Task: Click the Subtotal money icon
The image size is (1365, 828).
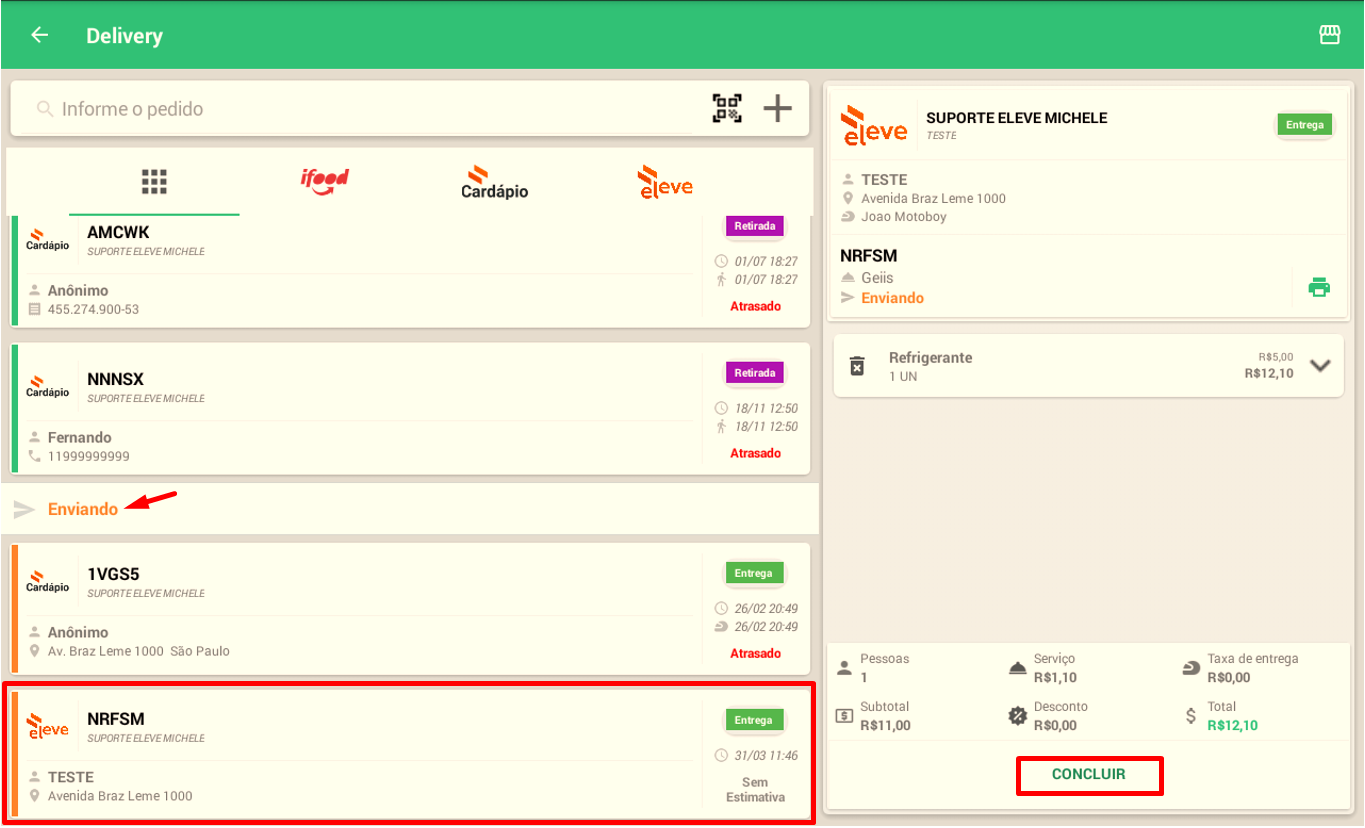Action: pyautogui.click(x=844, y=715)
